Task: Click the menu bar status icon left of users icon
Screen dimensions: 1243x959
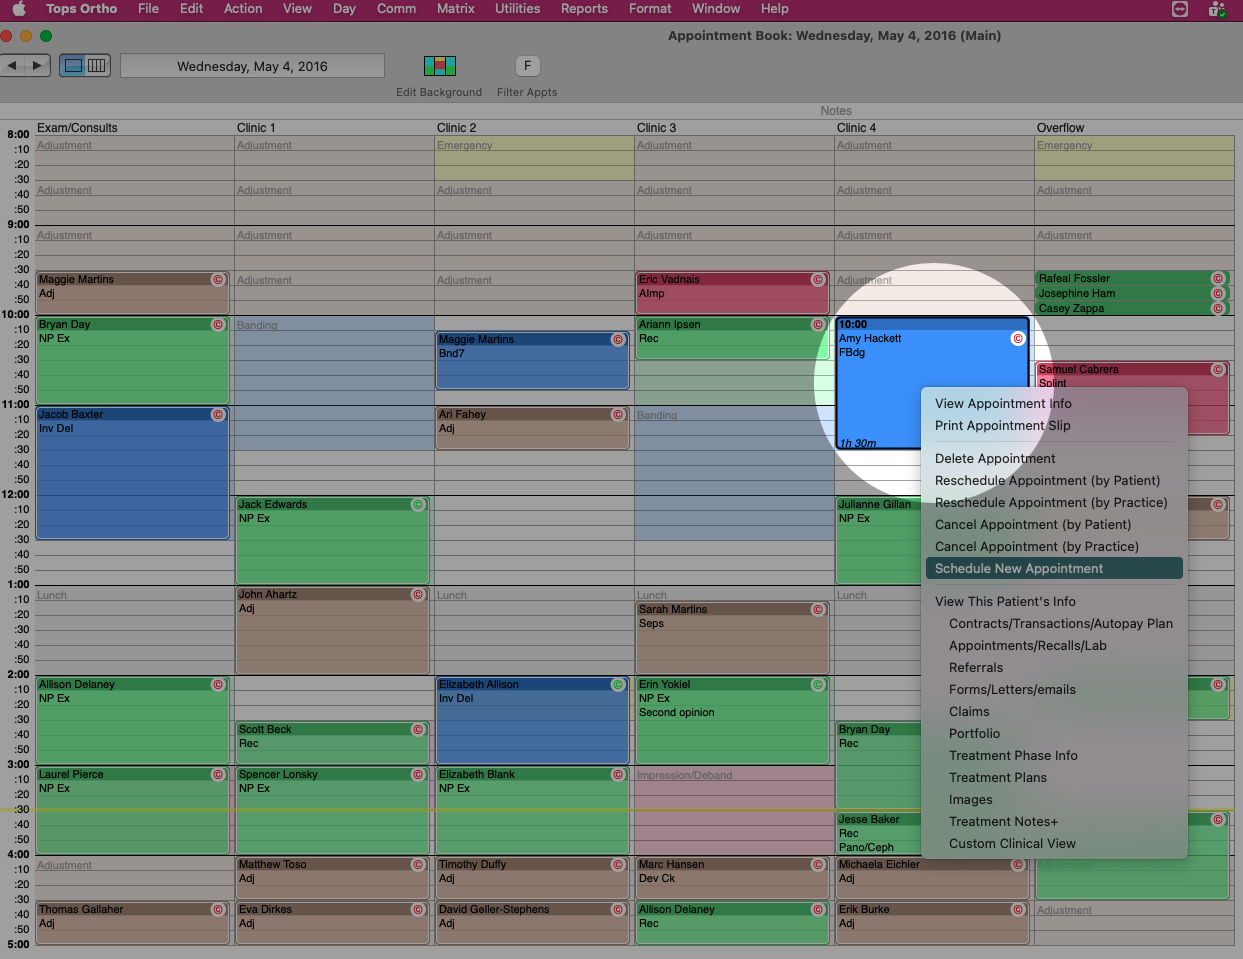Action: pyautogui.click(x=1180, y=9)
